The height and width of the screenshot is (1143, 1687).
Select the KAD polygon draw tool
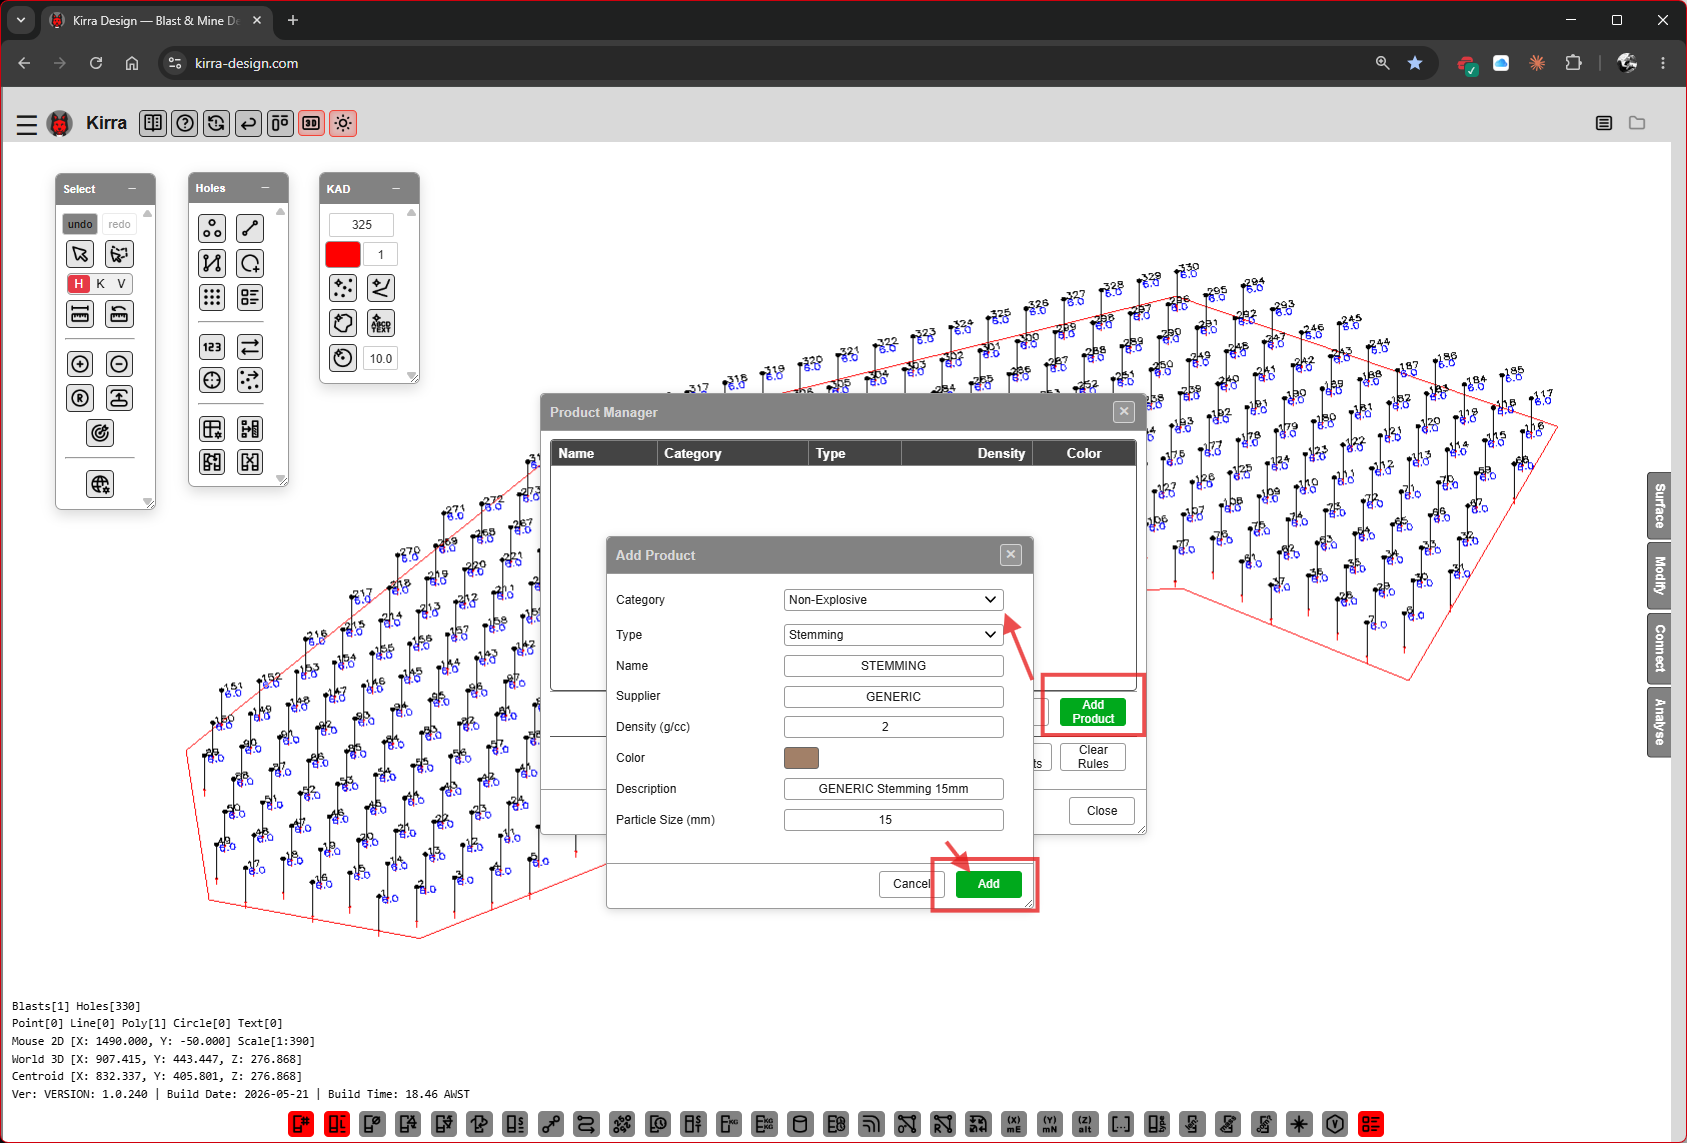point(343,323)
